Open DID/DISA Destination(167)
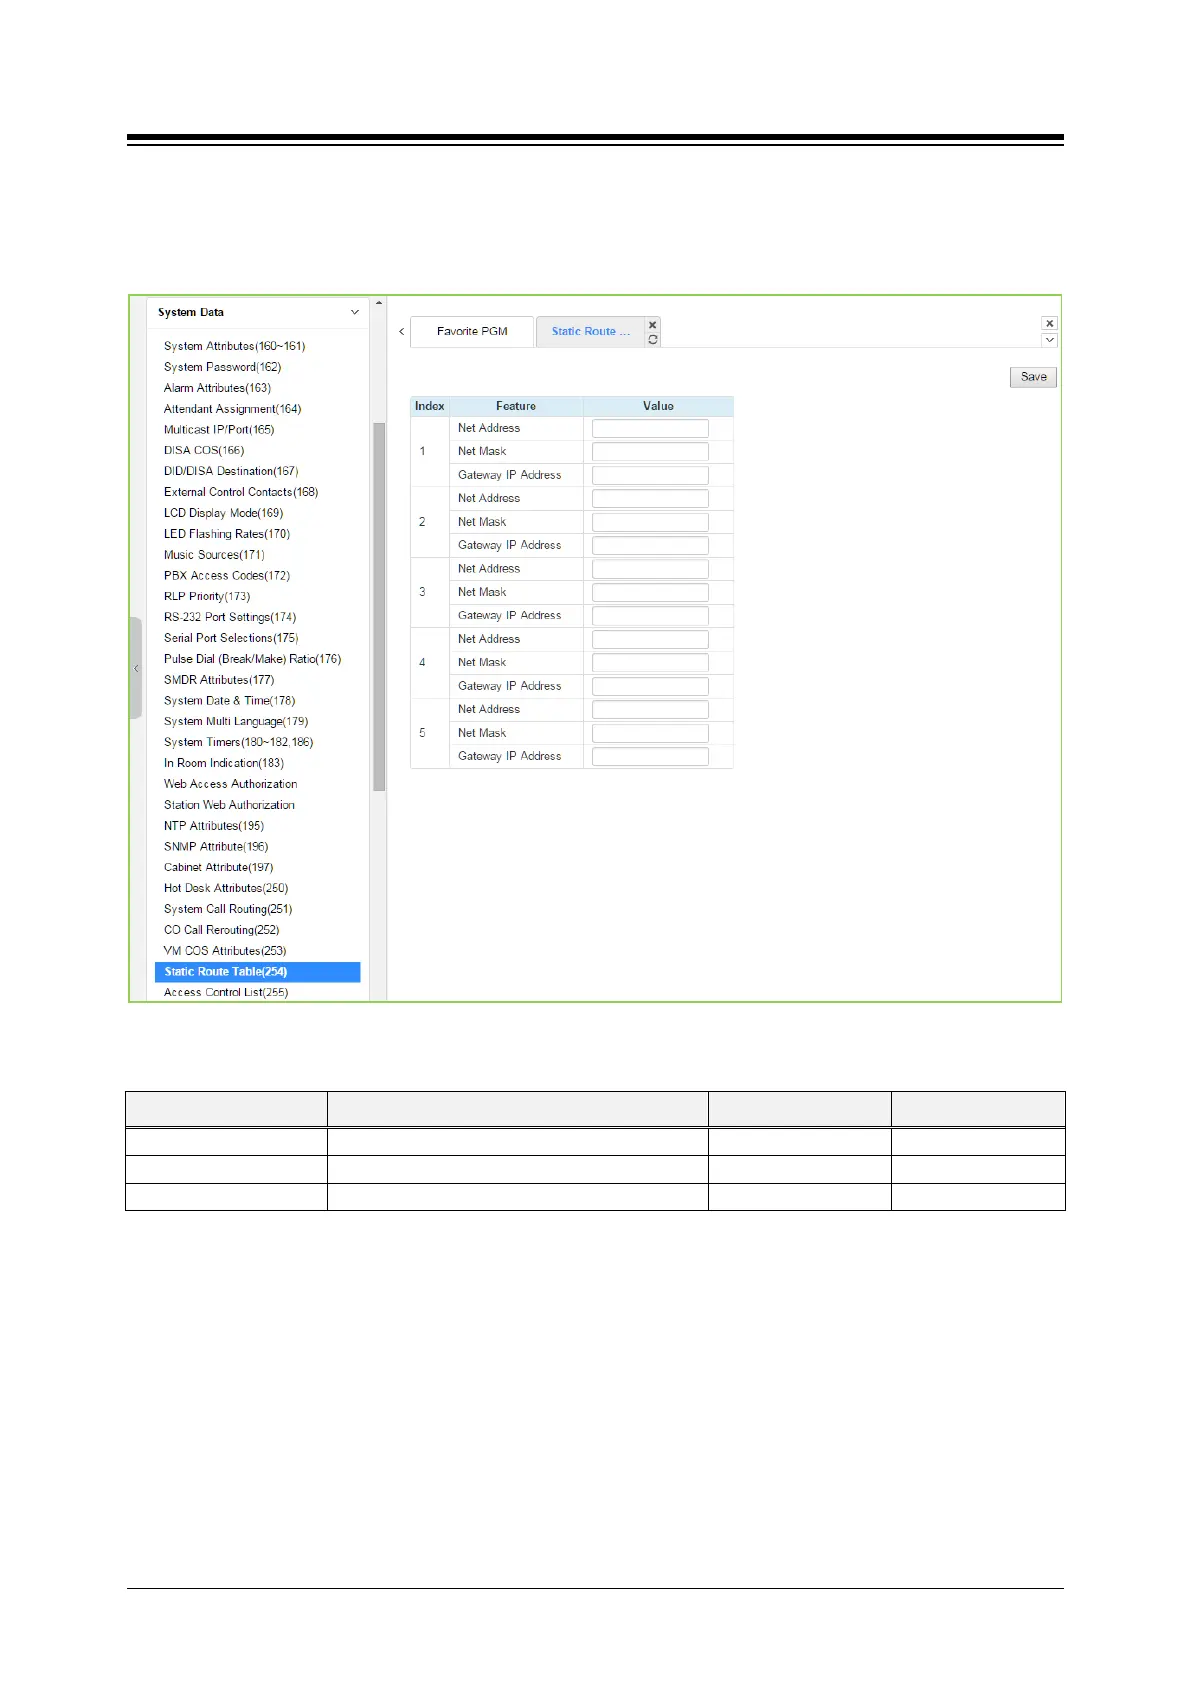This screenshot has height=1684, width=1191. (x=231, y=471)
